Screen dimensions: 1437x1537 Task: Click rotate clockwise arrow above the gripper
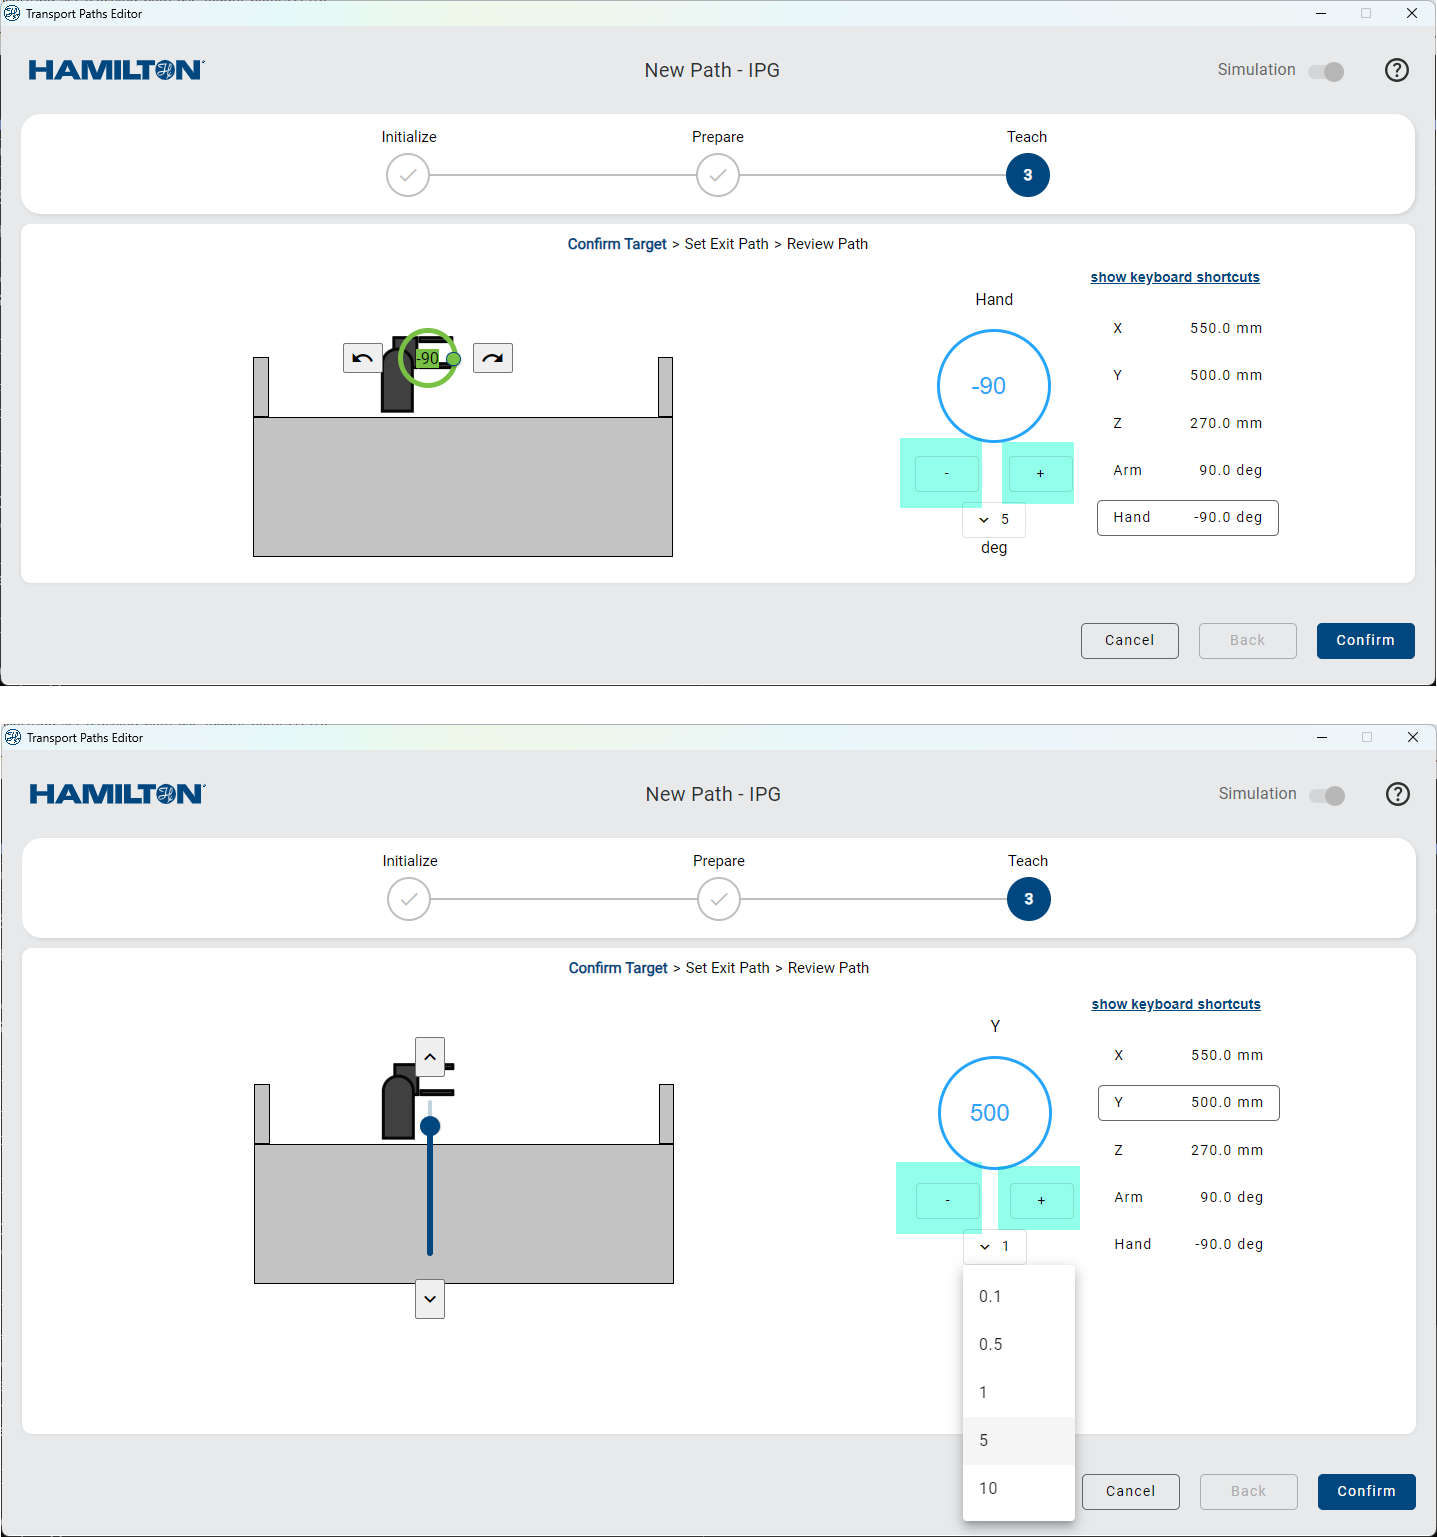493,358
